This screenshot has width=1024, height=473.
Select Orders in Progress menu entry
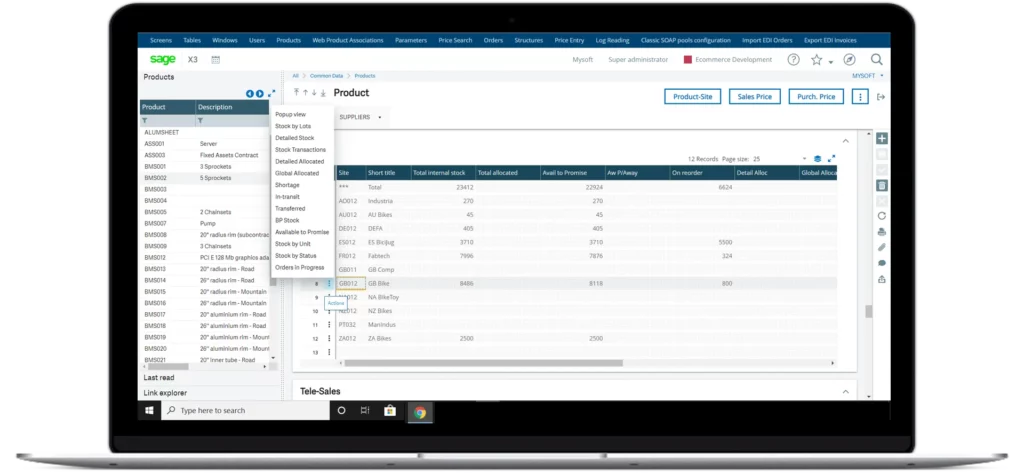300,267
